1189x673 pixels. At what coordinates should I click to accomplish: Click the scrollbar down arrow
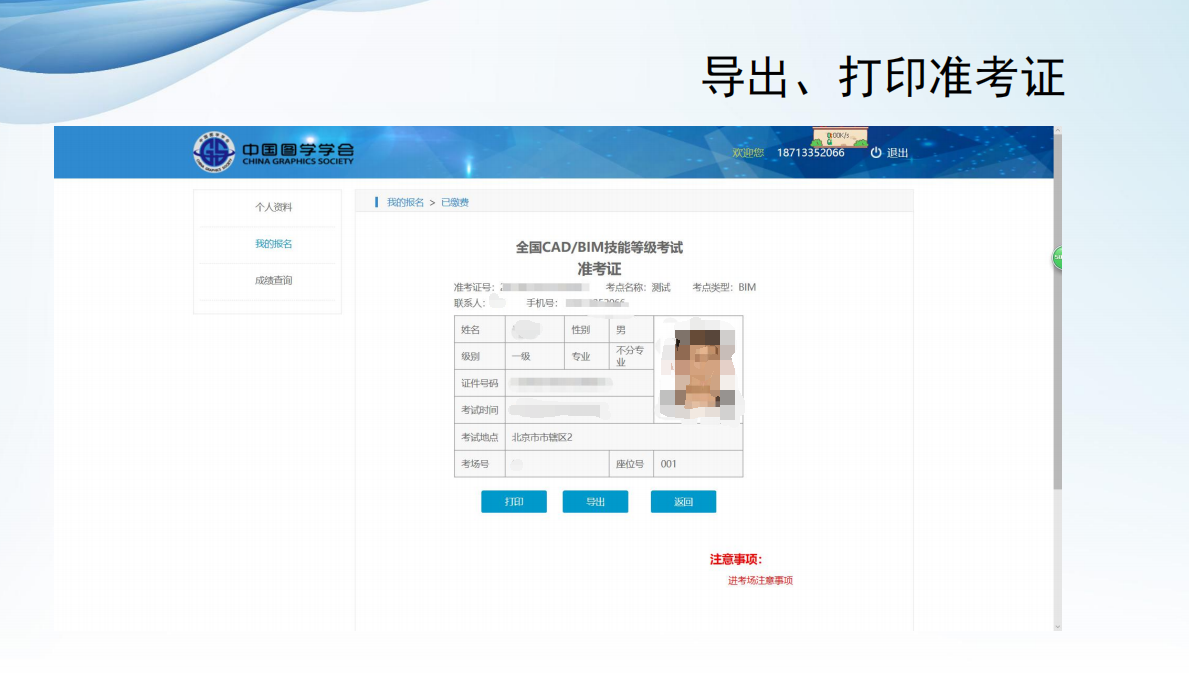(1058, 626)
